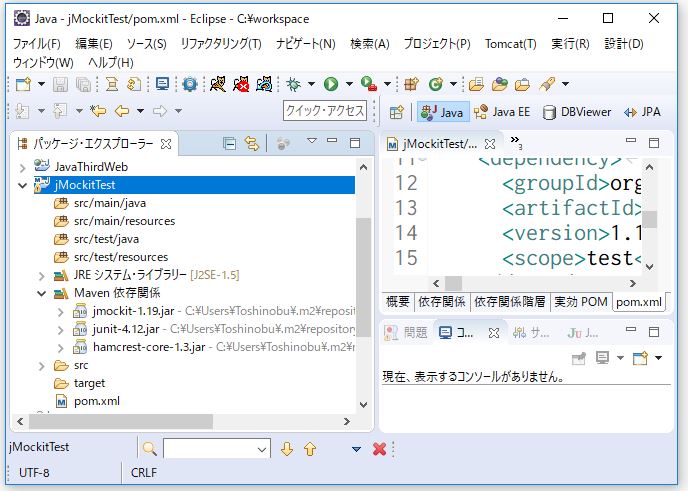
Task: Click the Search flashlight toolbar icon
Action: coord(547,84)
